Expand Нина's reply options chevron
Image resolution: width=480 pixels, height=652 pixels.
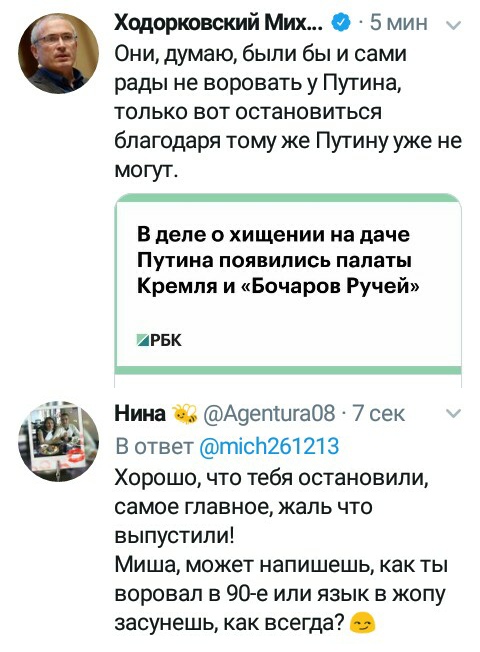click(x=453, y=413)
